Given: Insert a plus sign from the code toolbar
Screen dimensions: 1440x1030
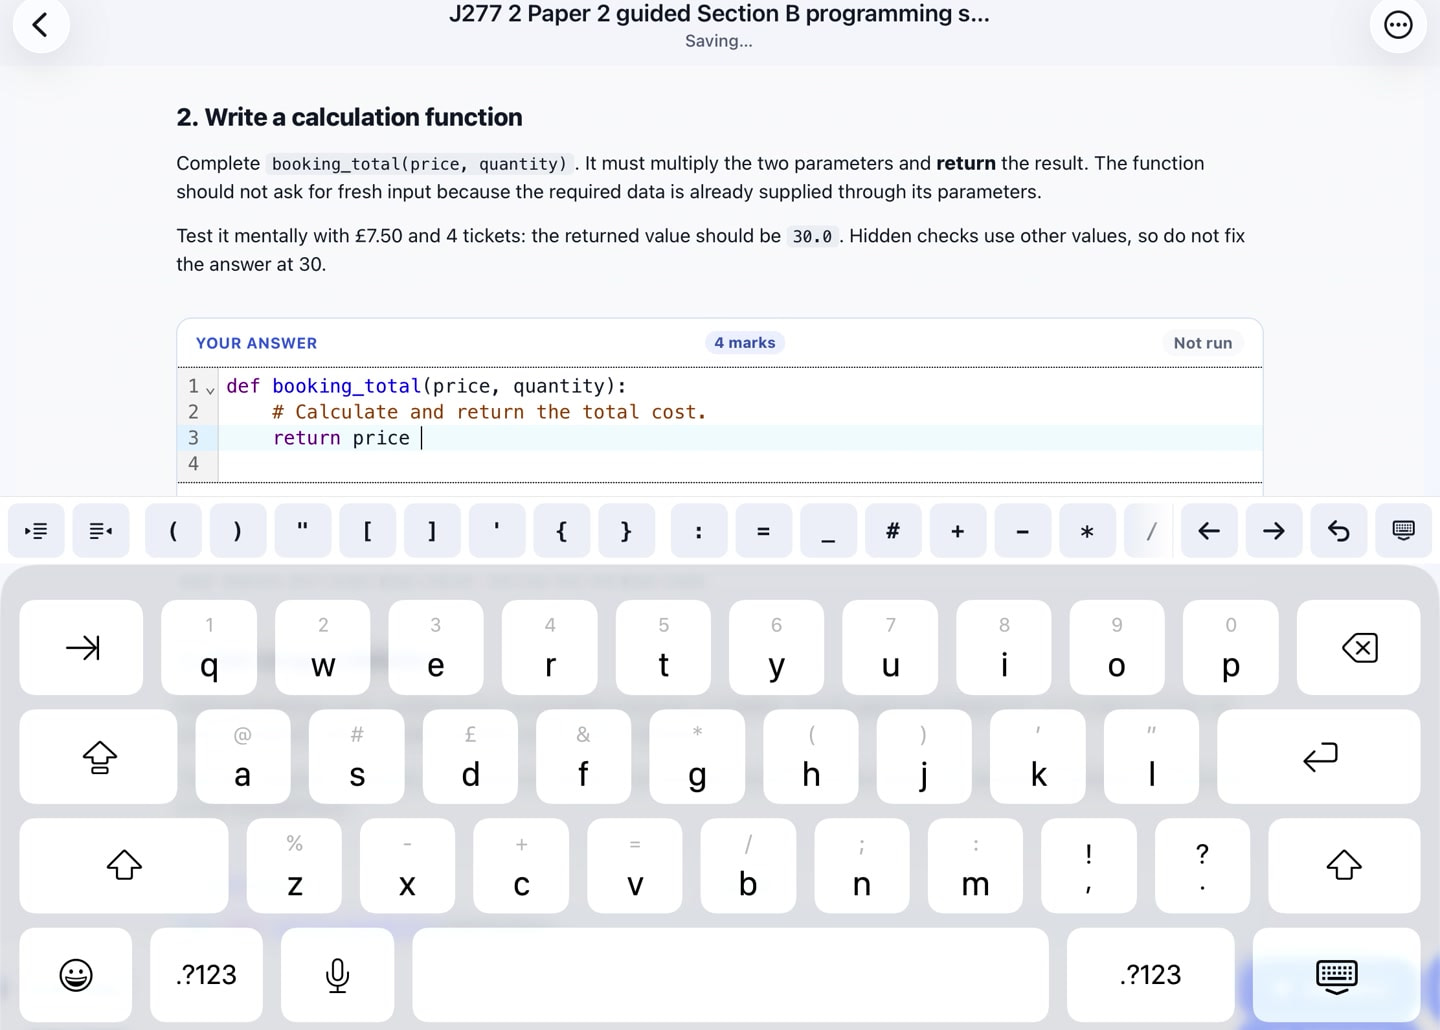Looking at the screenshot, I should coord(958,531).
